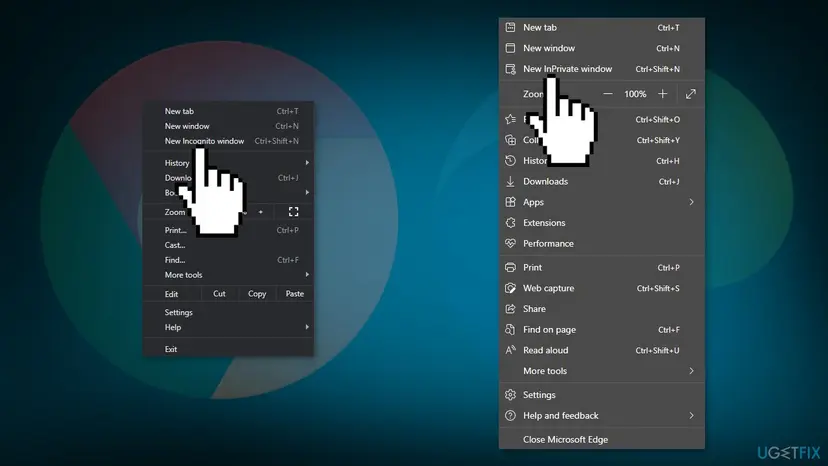Click the Share icon in Edge menu
The width and height of the screenshot is (828, 466).
510,309
